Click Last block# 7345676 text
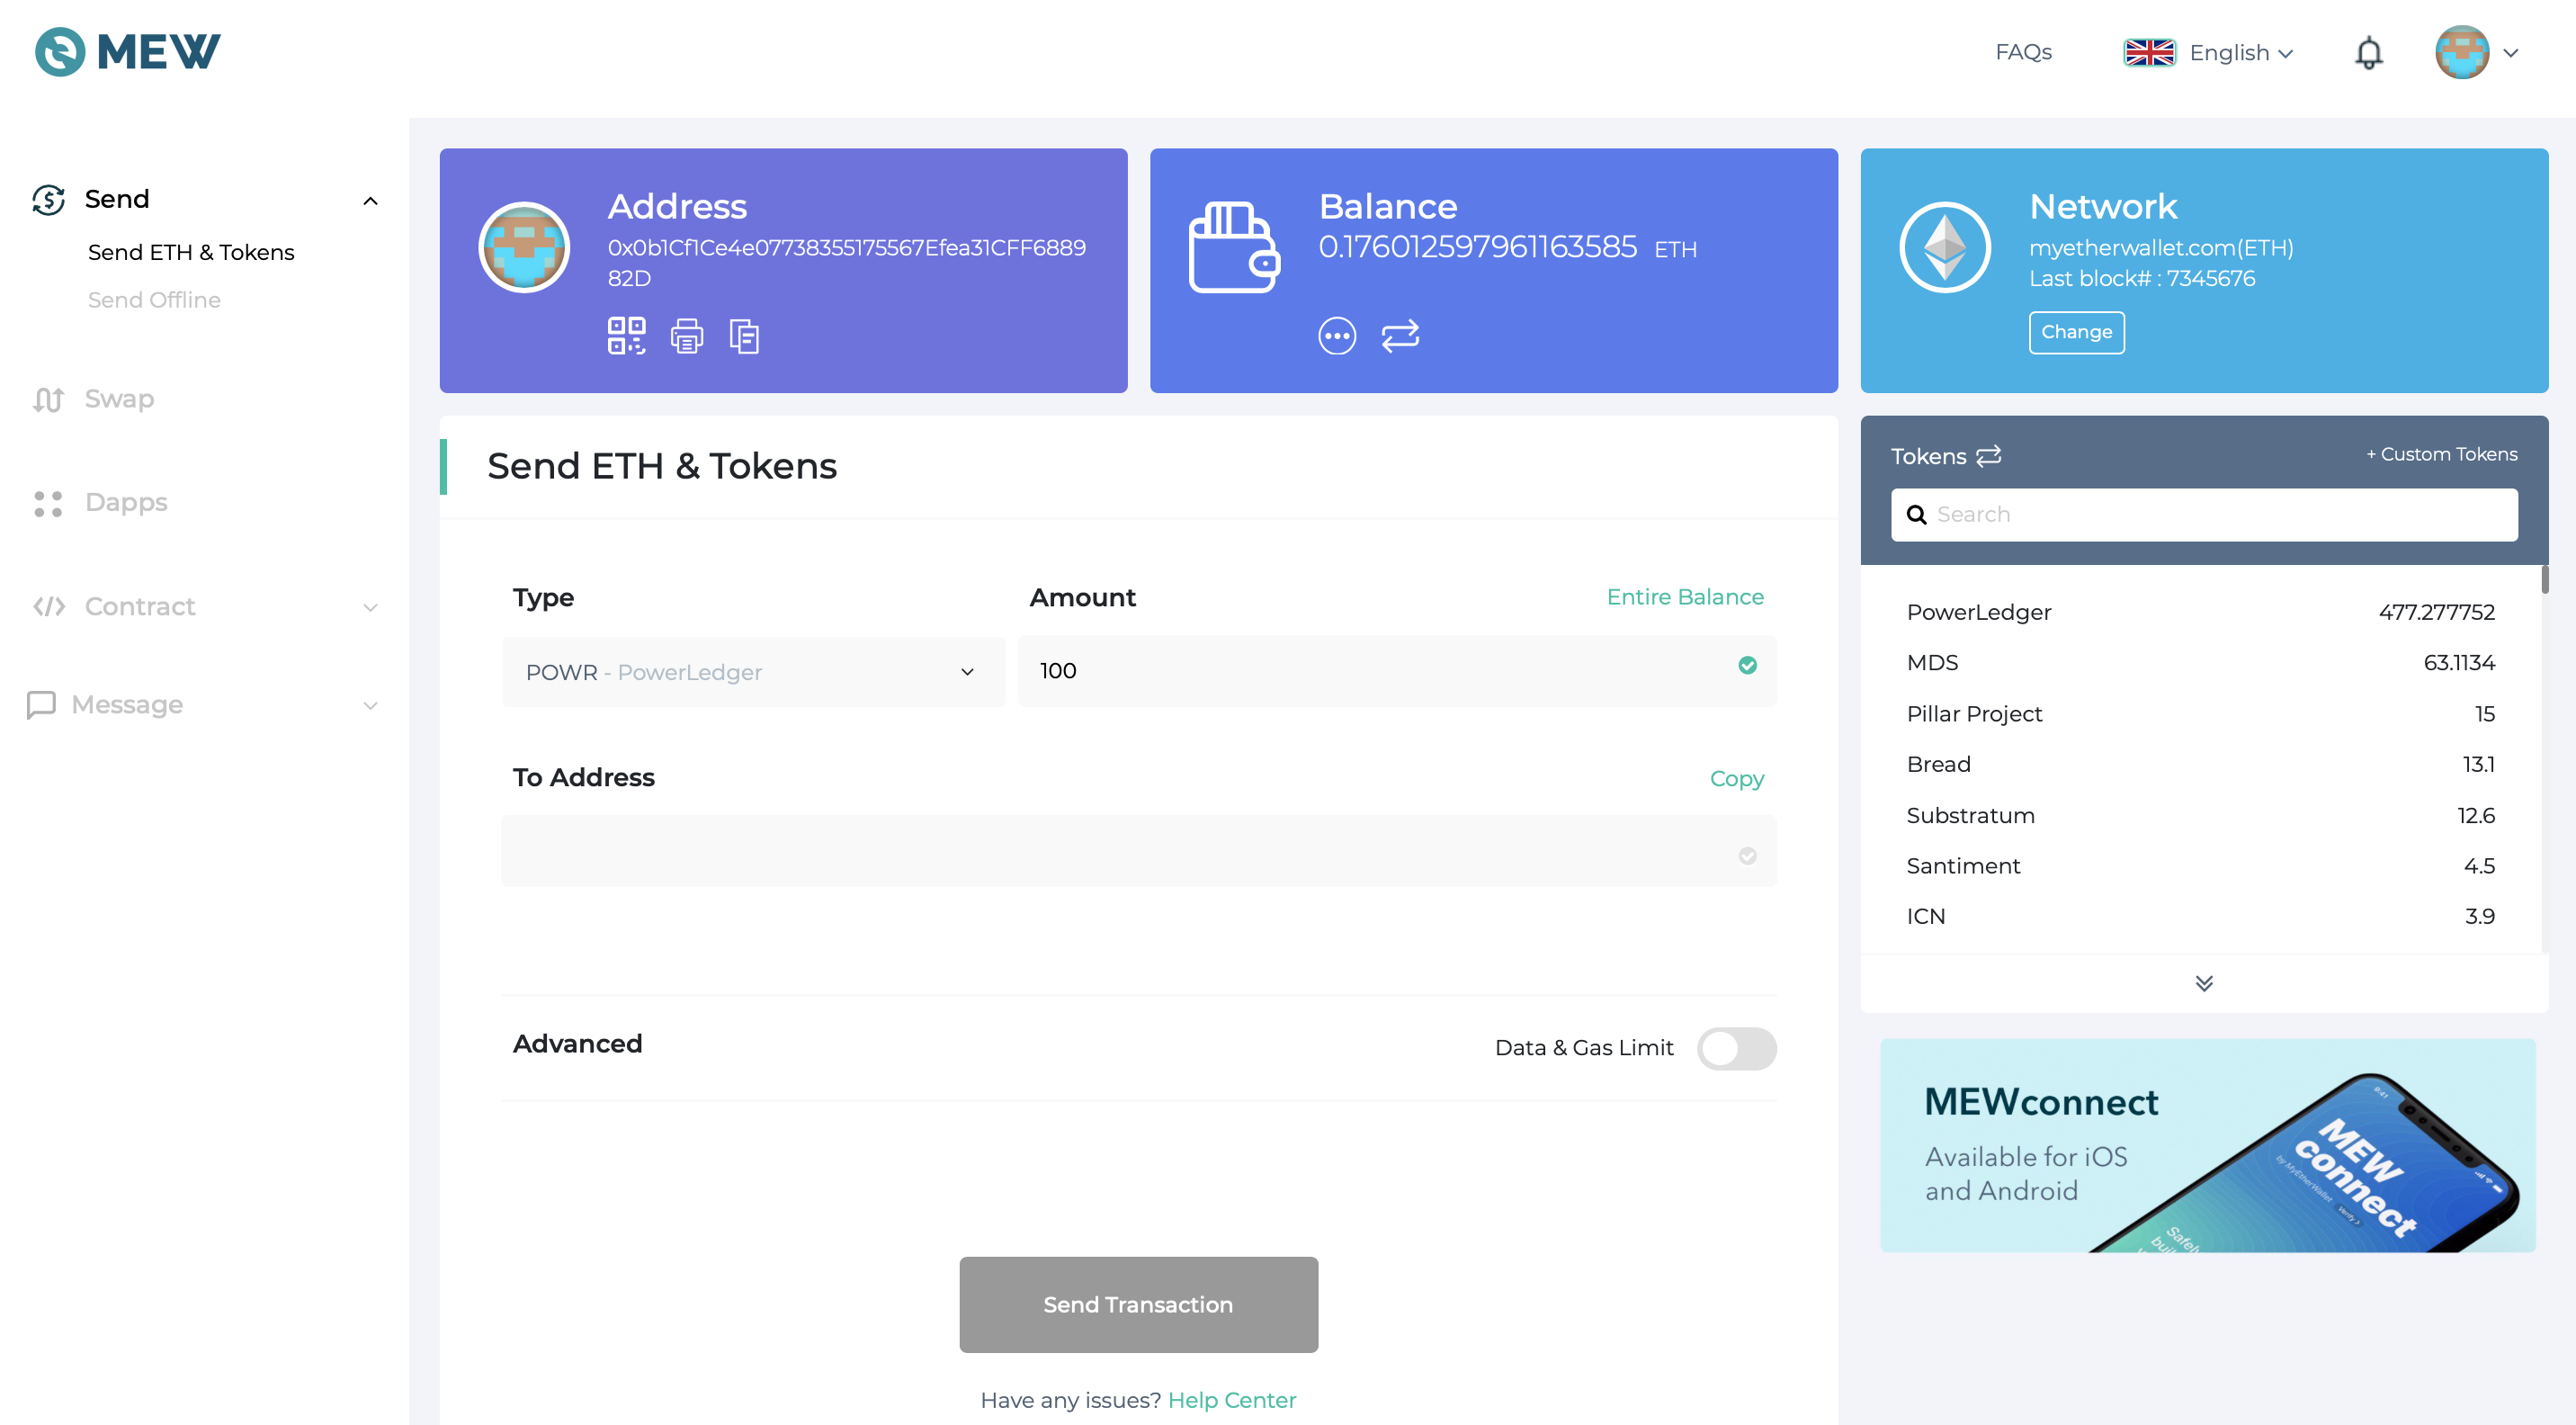Viewport: 2576px width, 1425px height. point(2141,279)
